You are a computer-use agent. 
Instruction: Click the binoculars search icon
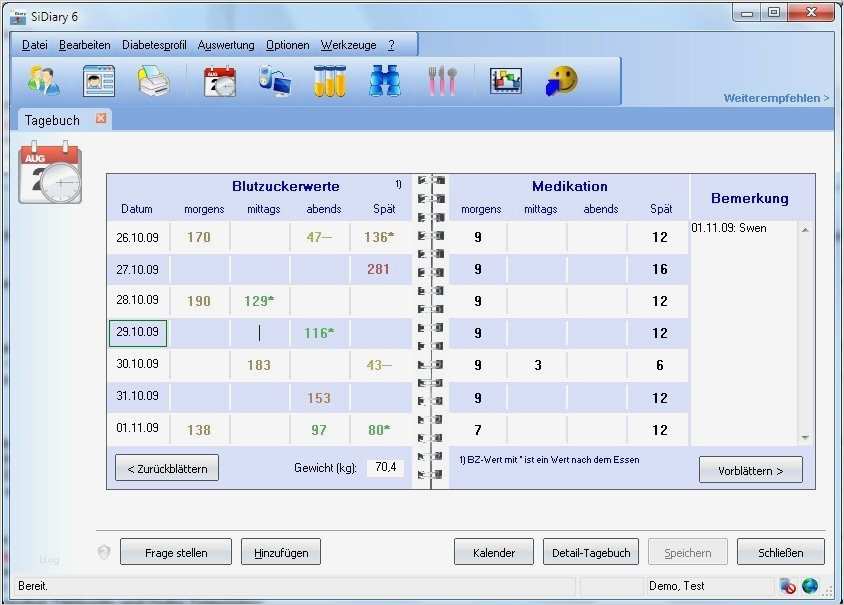(x=384, y=81)
